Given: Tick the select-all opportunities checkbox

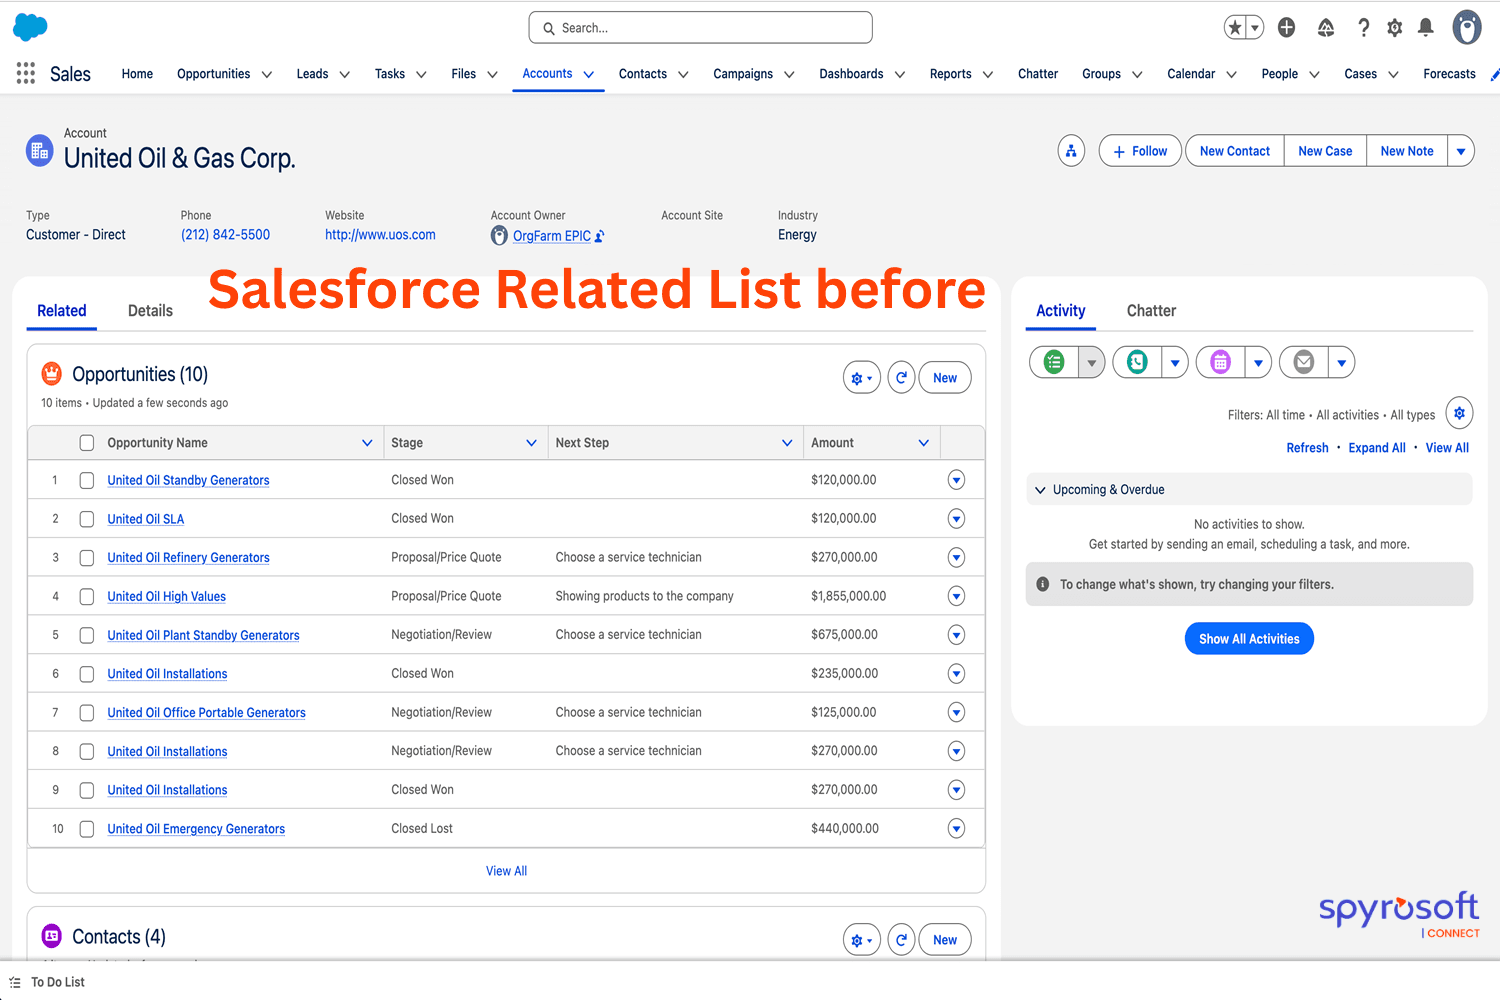Looking at the screenshot, I should tap(87, 443).
